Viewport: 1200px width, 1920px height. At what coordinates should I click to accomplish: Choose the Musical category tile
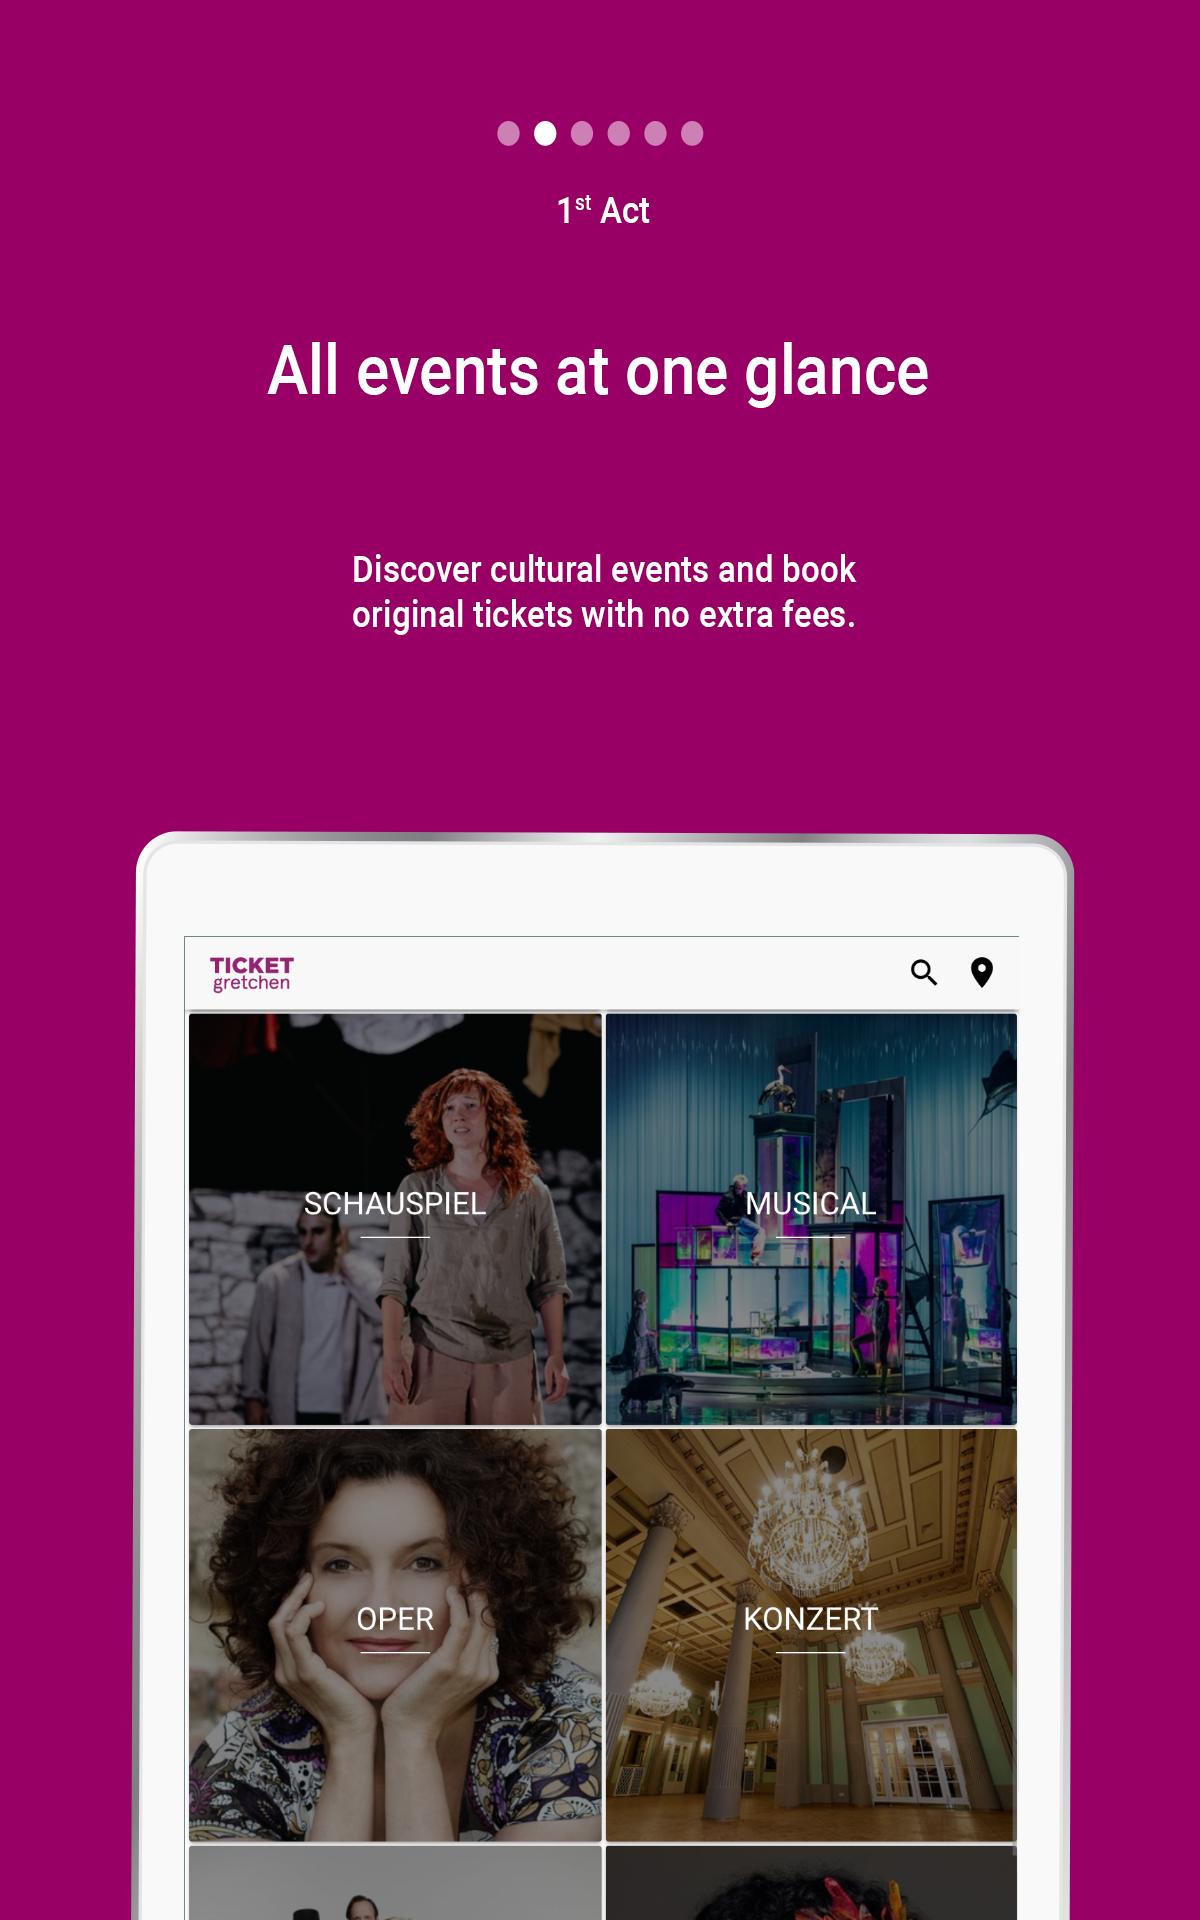coord(811,1218)
